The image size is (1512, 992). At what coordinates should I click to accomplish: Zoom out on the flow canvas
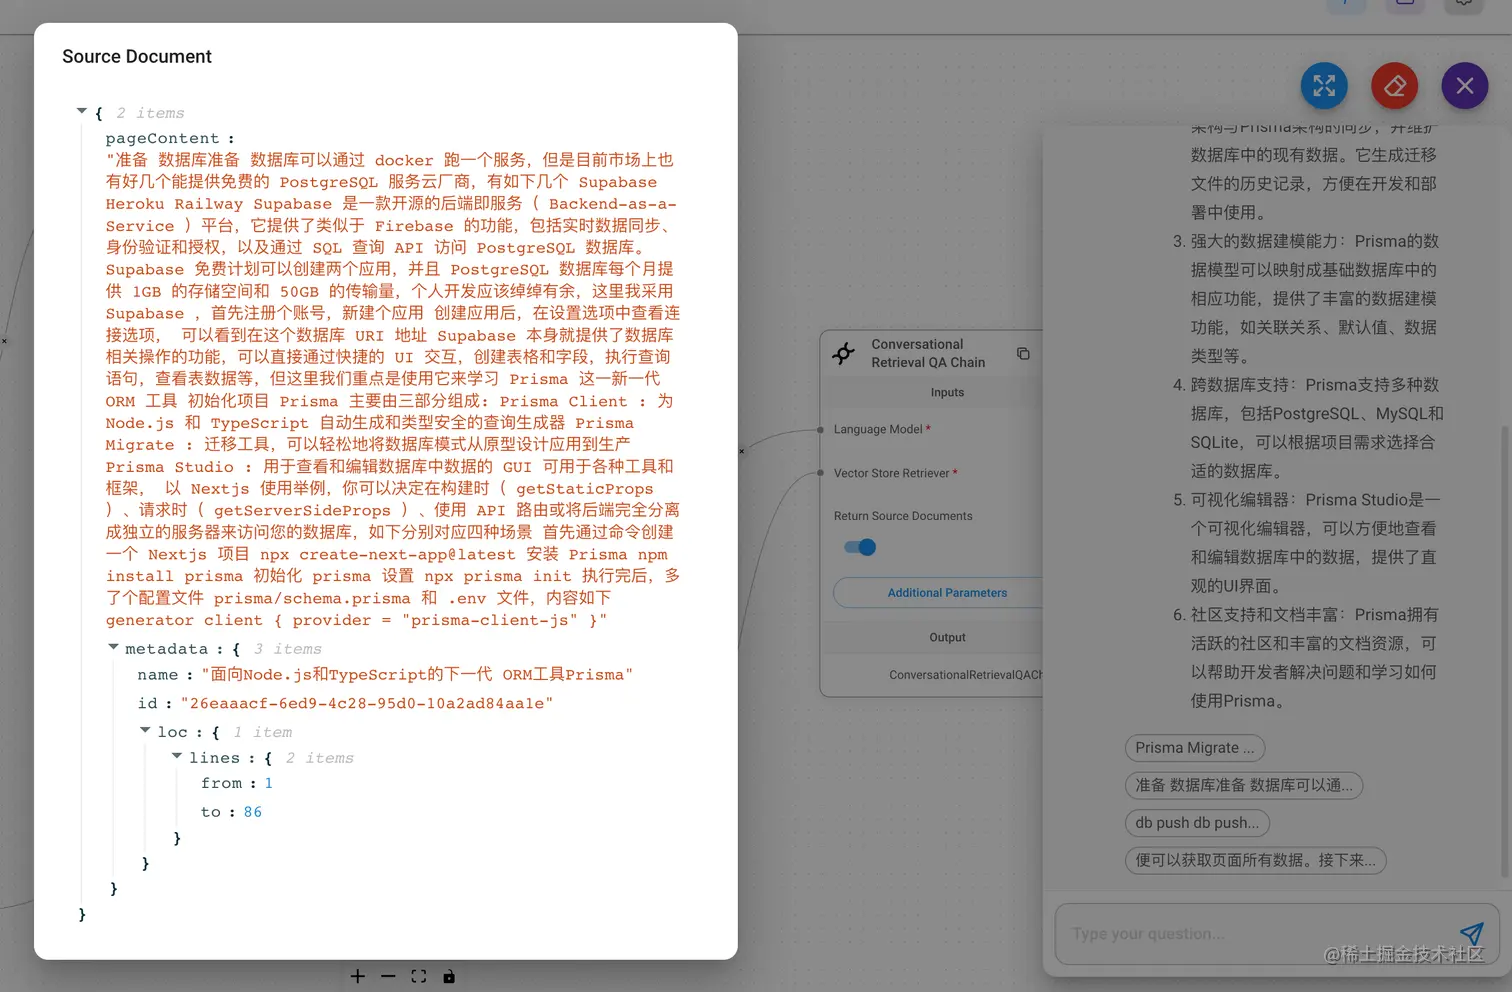coord(389,976)
